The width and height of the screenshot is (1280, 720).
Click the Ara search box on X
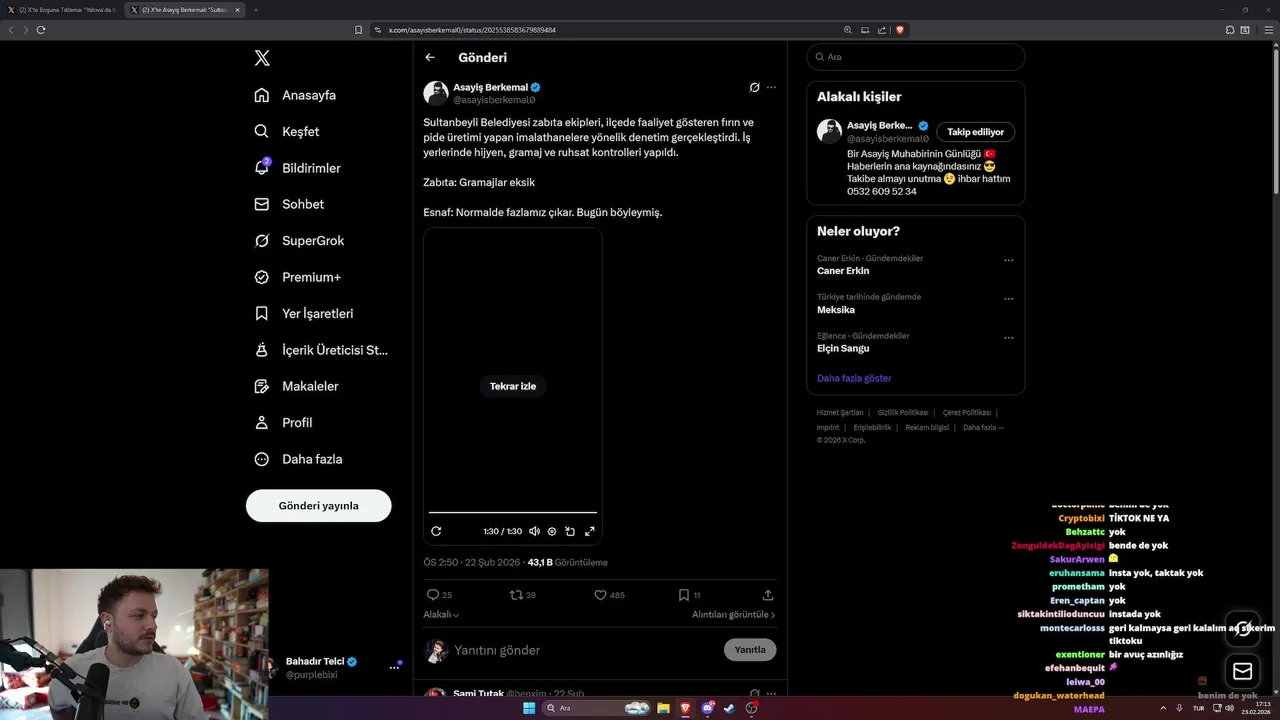pyautogui.click(x=916, y=57)
